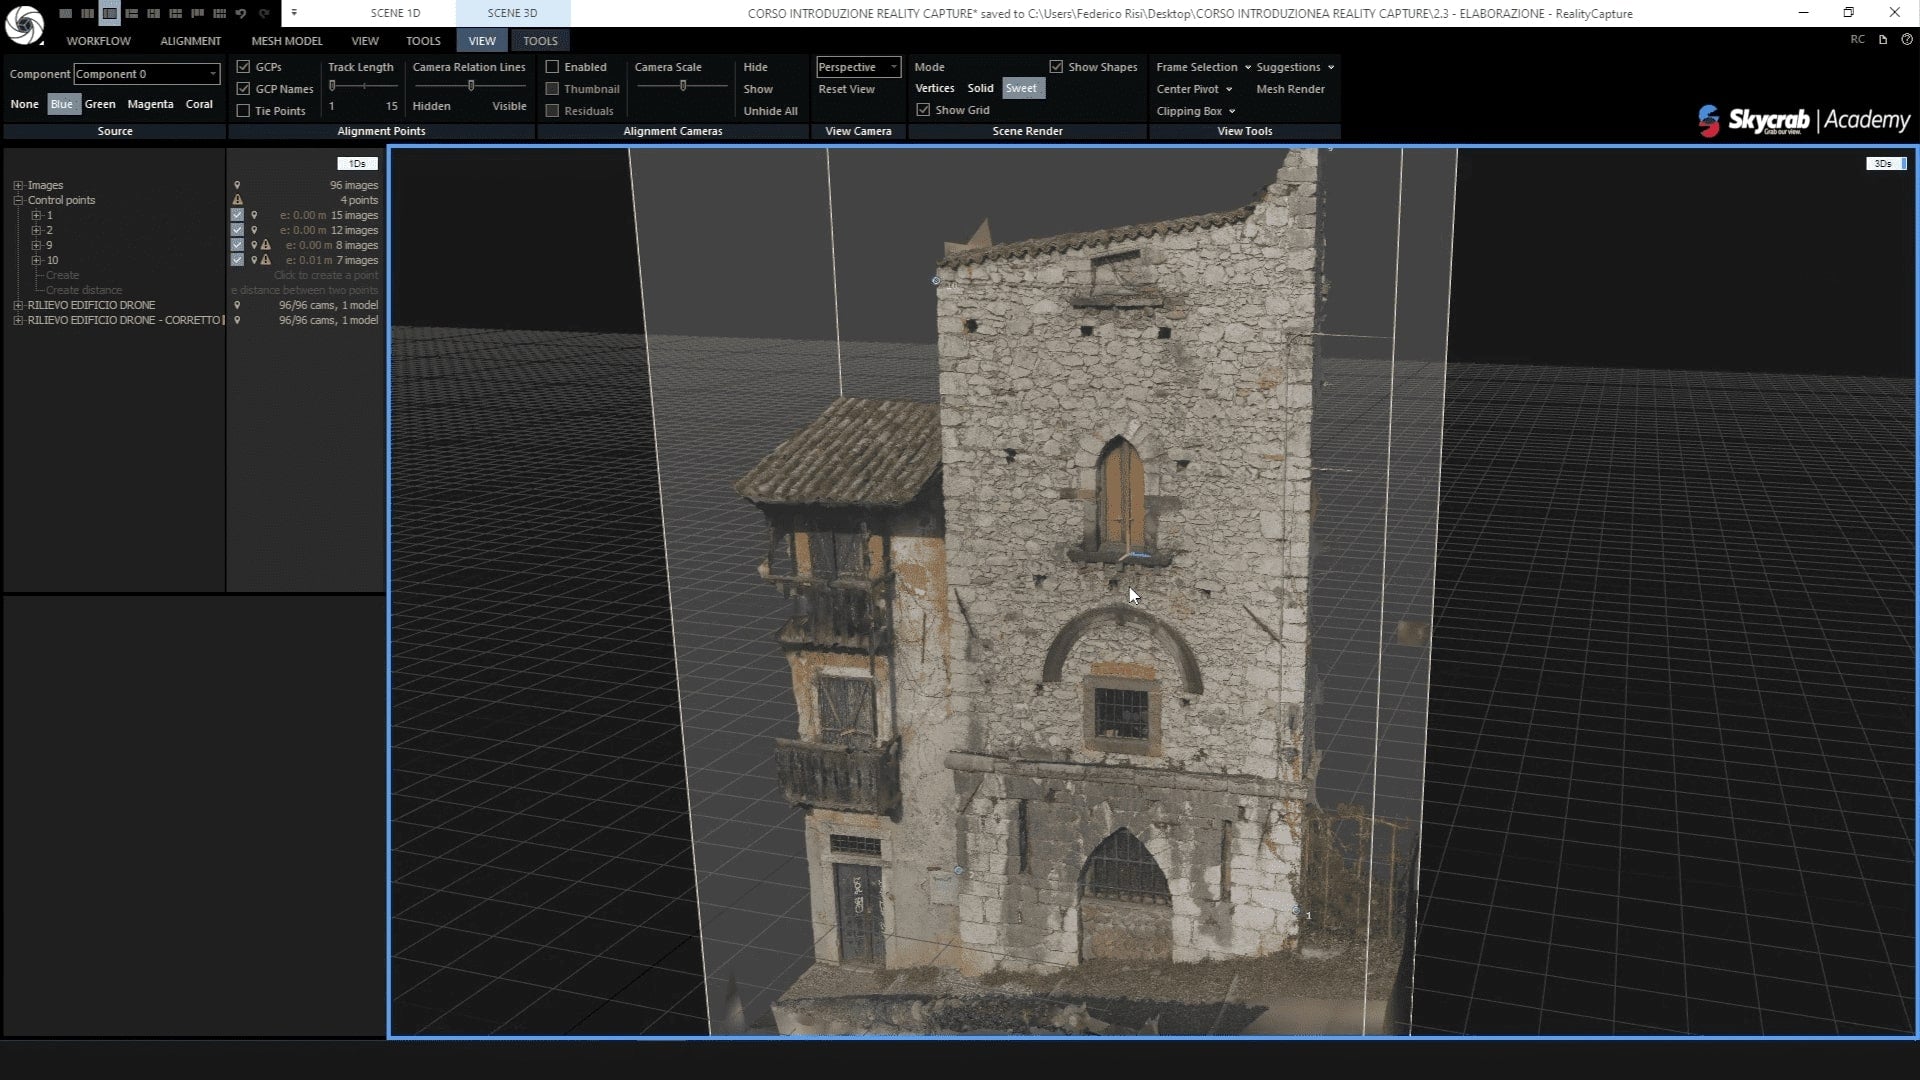1920x1080 pixels.
Task: Click the RealityCapture aperture logo button
Action: pyautogui.click(x=24, y=24)
